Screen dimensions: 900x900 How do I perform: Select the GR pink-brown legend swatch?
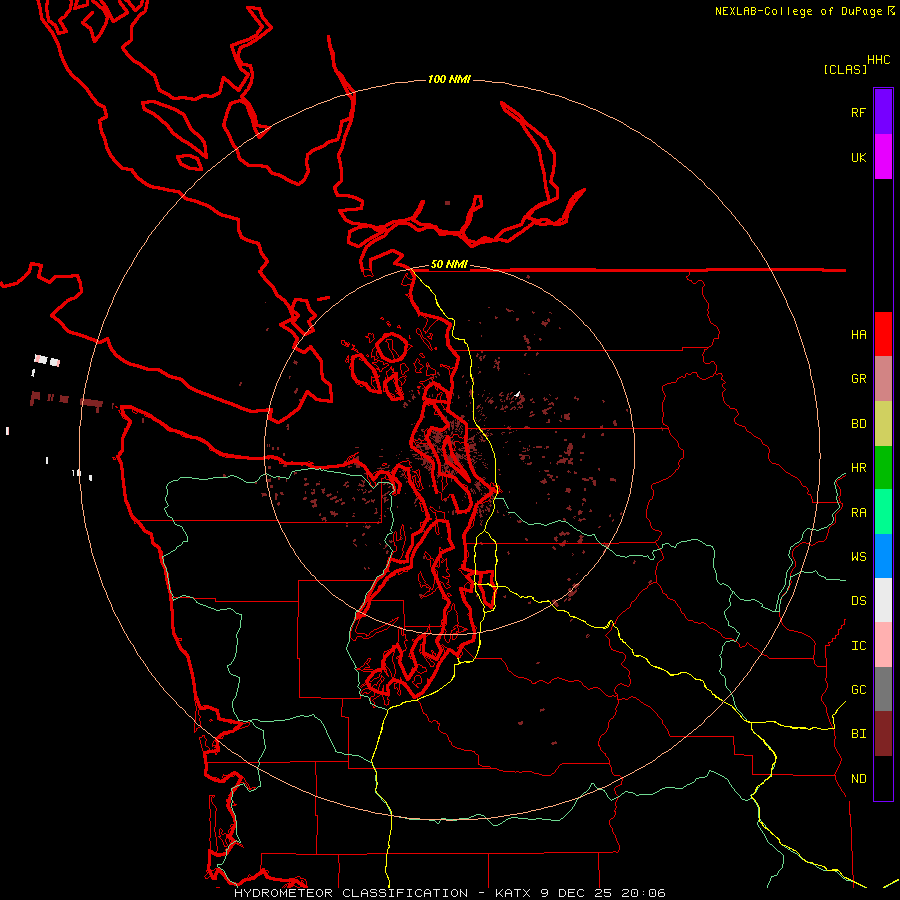[883, 379]
